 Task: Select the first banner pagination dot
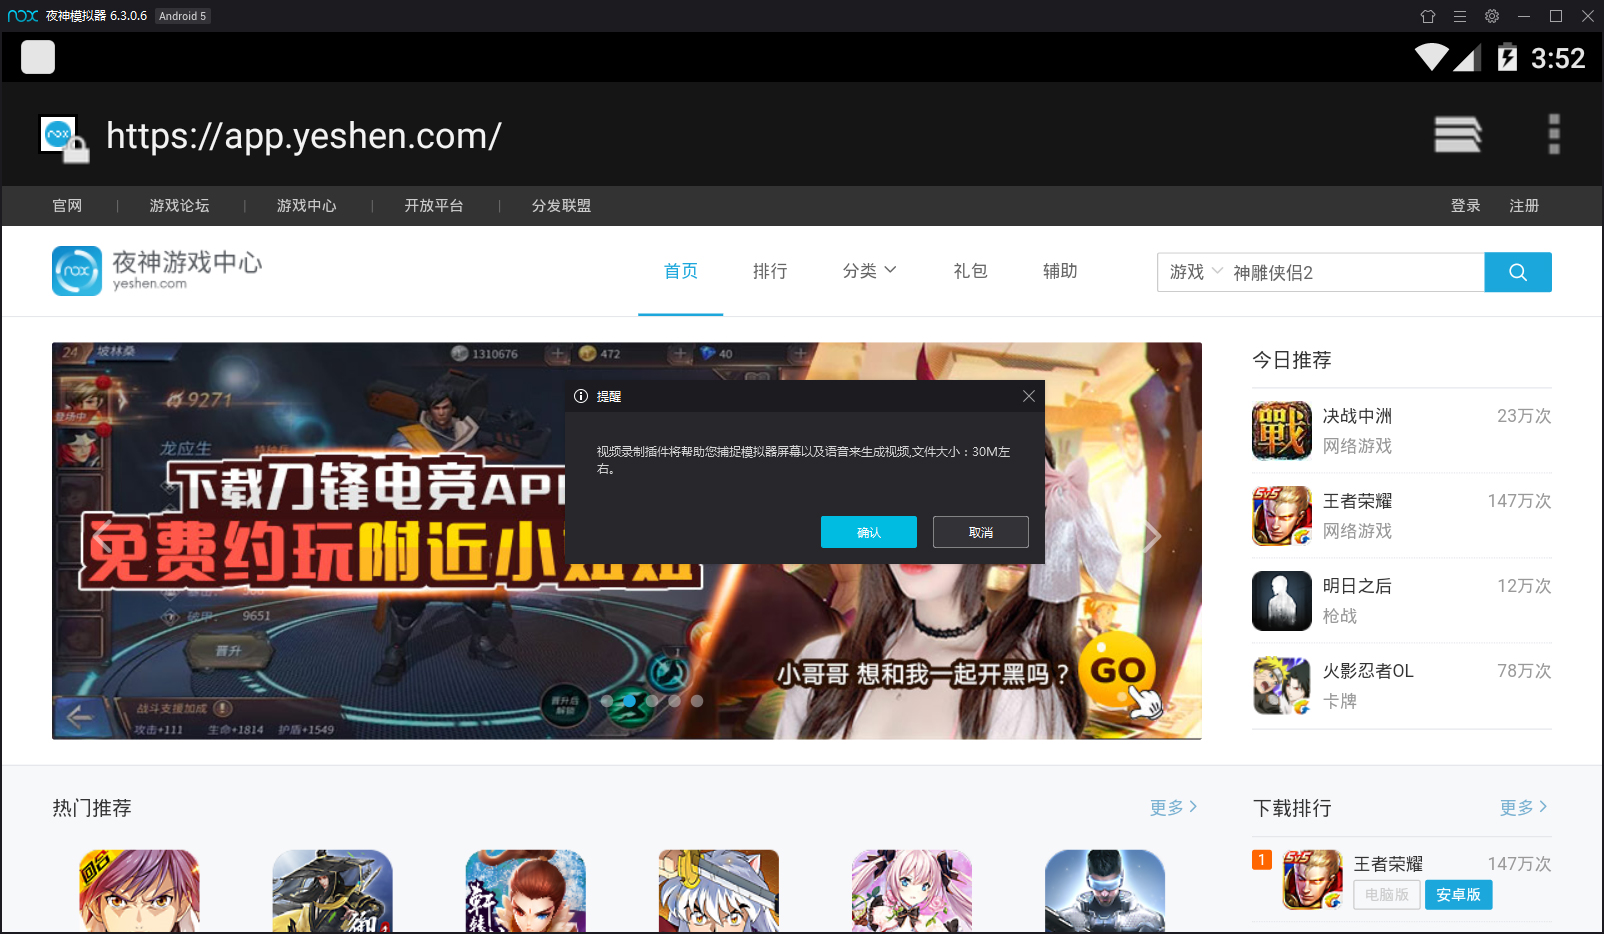tap(607, 701)
